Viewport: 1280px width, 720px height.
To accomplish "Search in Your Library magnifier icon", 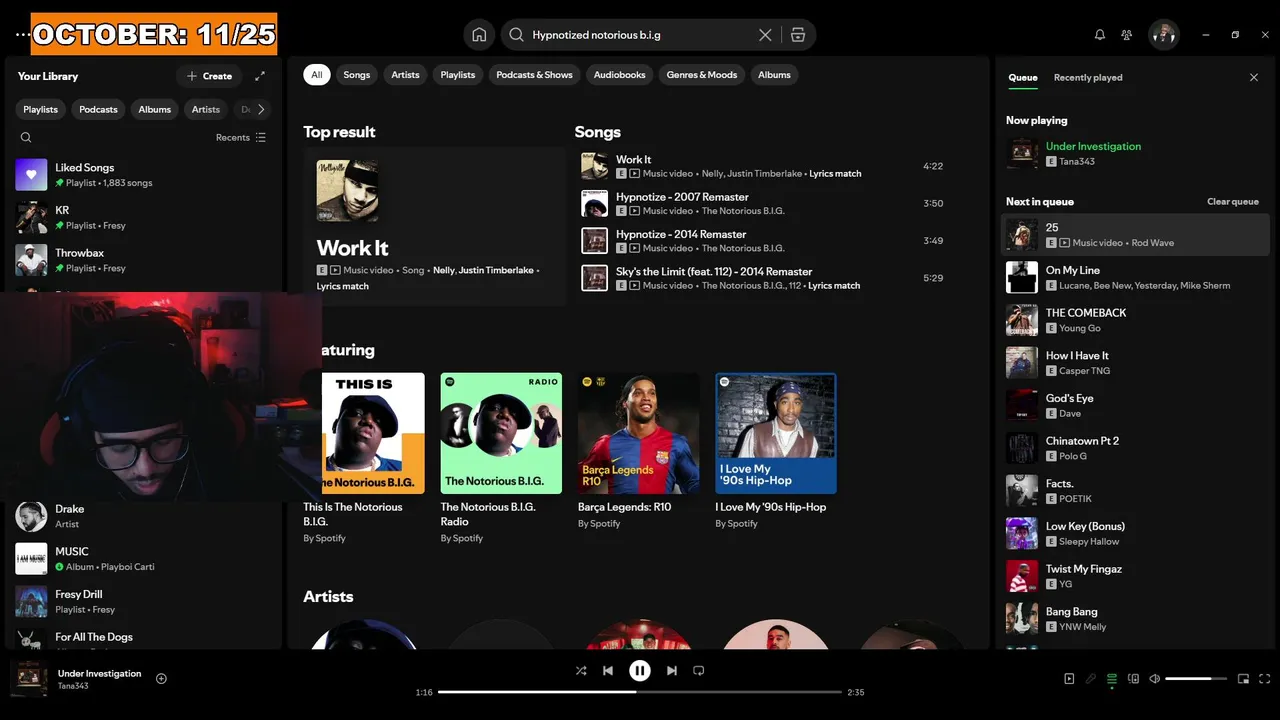I will pos(26,138).
